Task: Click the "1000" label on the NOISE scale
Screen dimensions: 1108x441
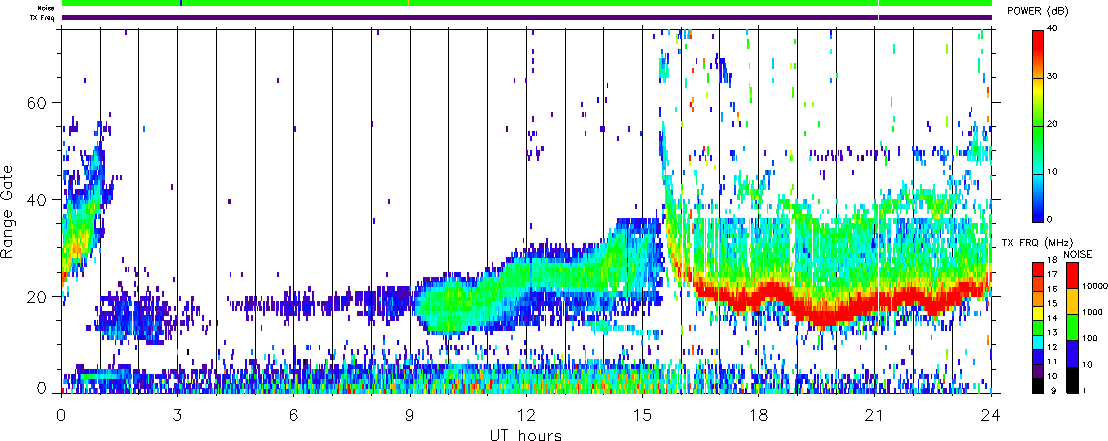Action: (1090, 311)
